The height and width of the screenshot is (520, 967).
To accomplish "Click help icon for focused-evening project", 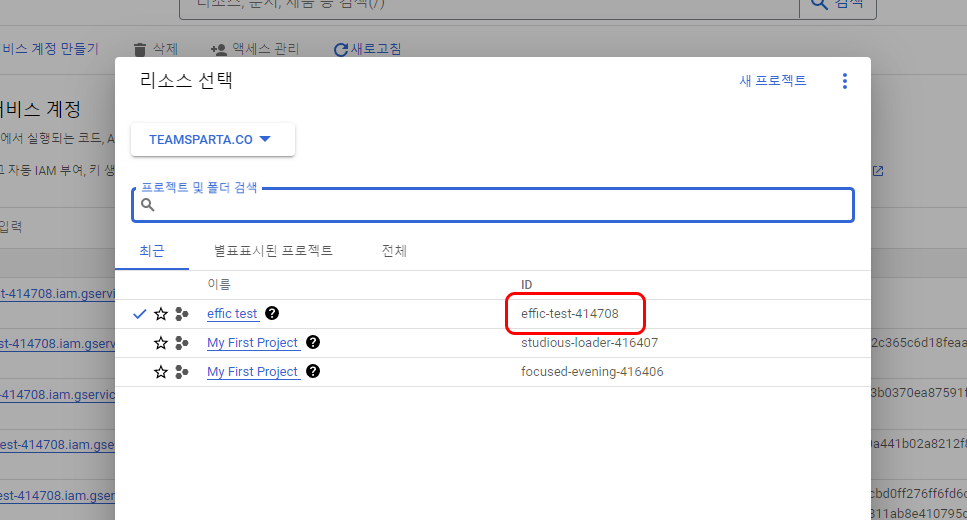I will click(313, 372).
